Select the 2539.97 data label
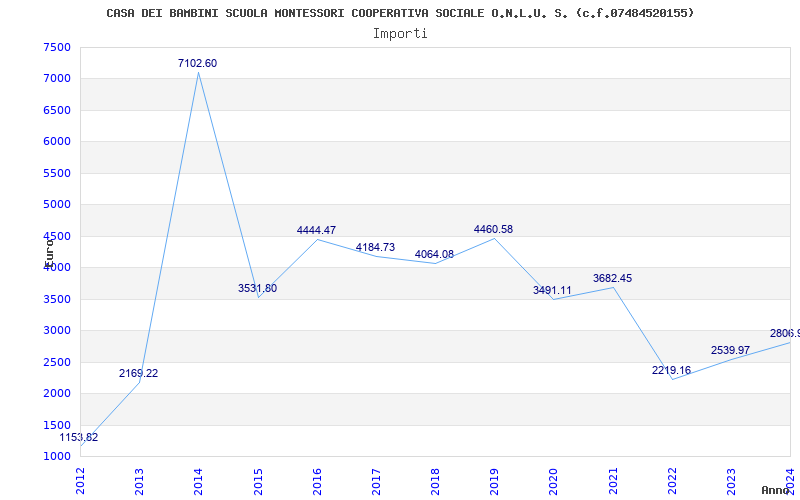The height and width of the screenshot is (500, 800). coord(731,350)
